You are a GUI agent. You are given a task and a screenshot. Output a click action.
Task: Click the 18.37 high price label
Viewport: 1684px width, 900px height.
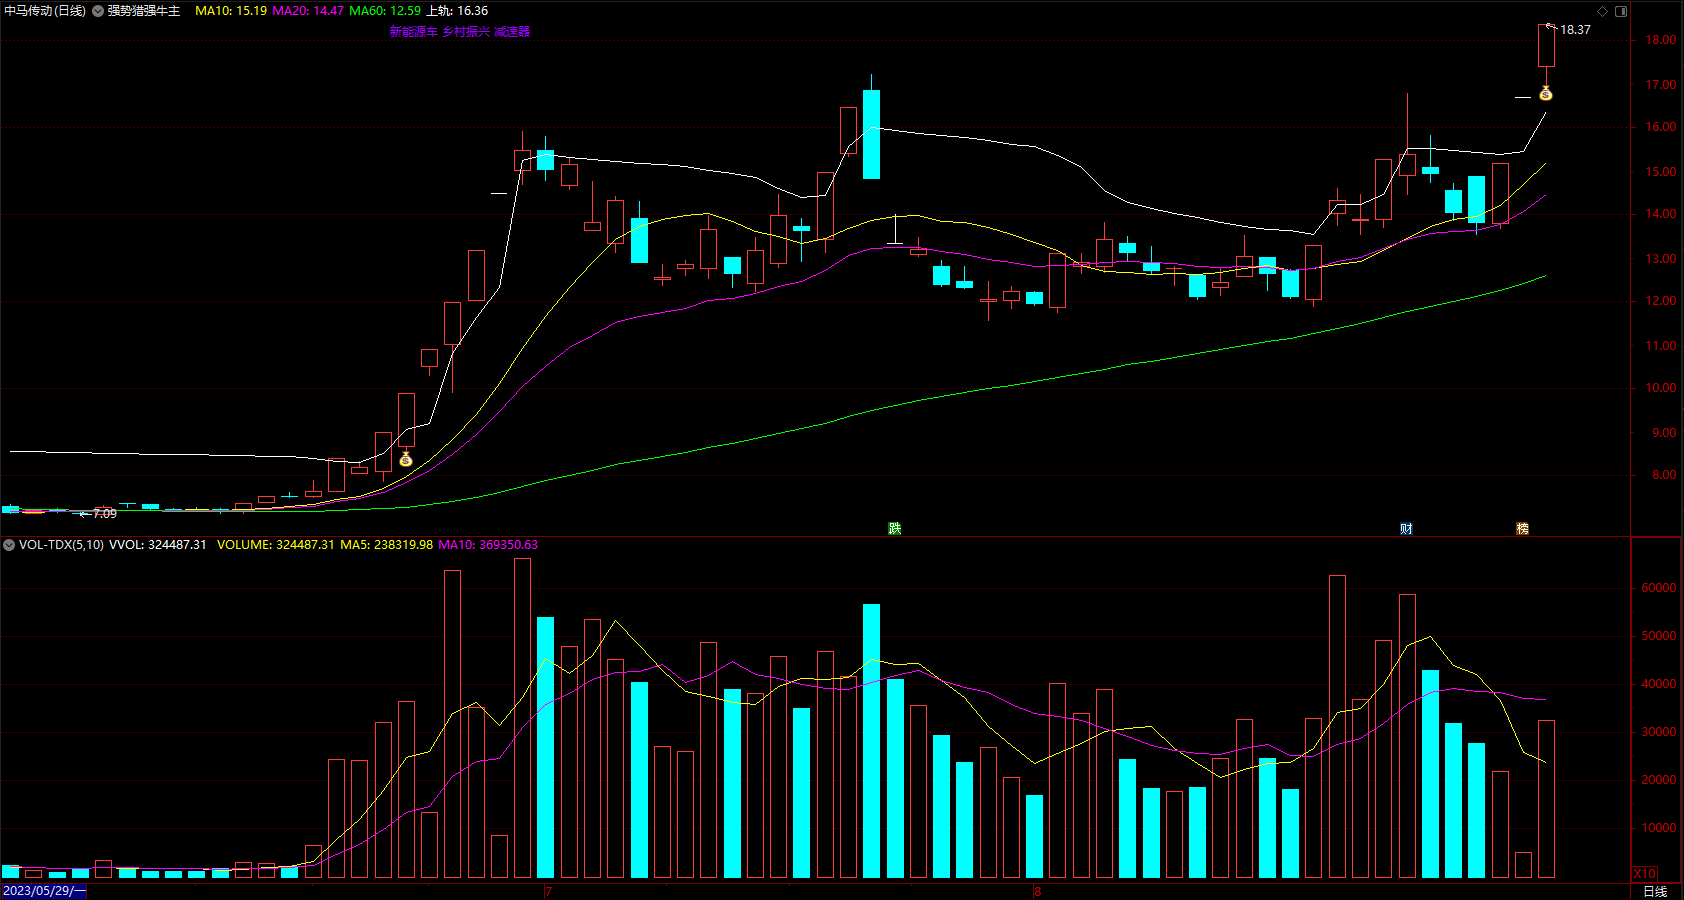1575,30
